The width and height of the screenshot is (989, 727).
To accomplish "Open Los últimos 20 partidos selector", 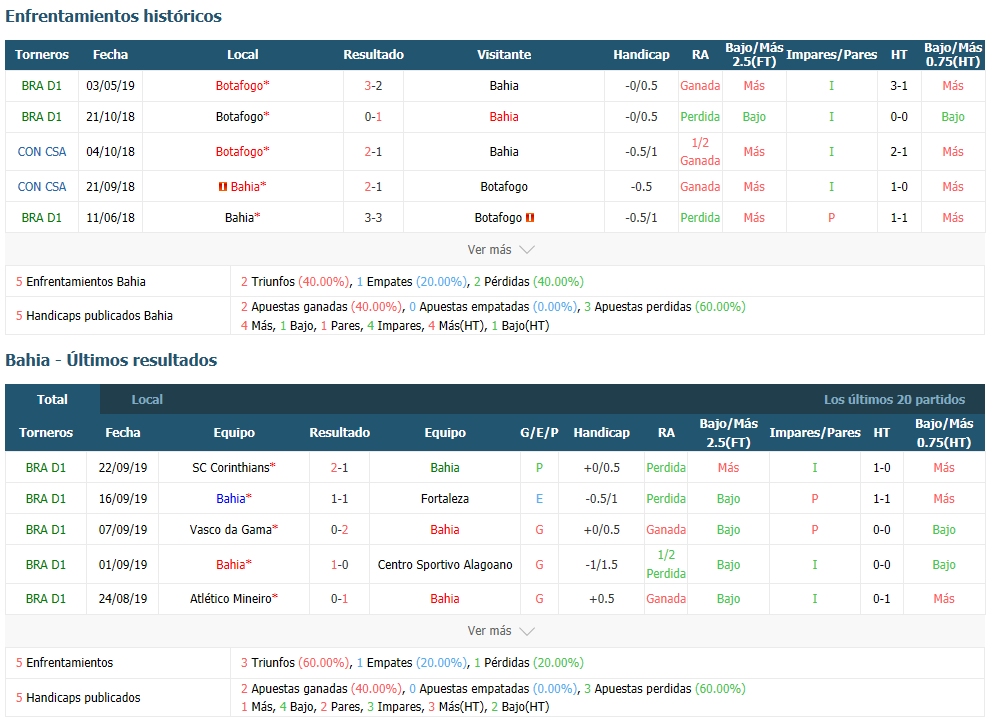I will click(894, 400).
